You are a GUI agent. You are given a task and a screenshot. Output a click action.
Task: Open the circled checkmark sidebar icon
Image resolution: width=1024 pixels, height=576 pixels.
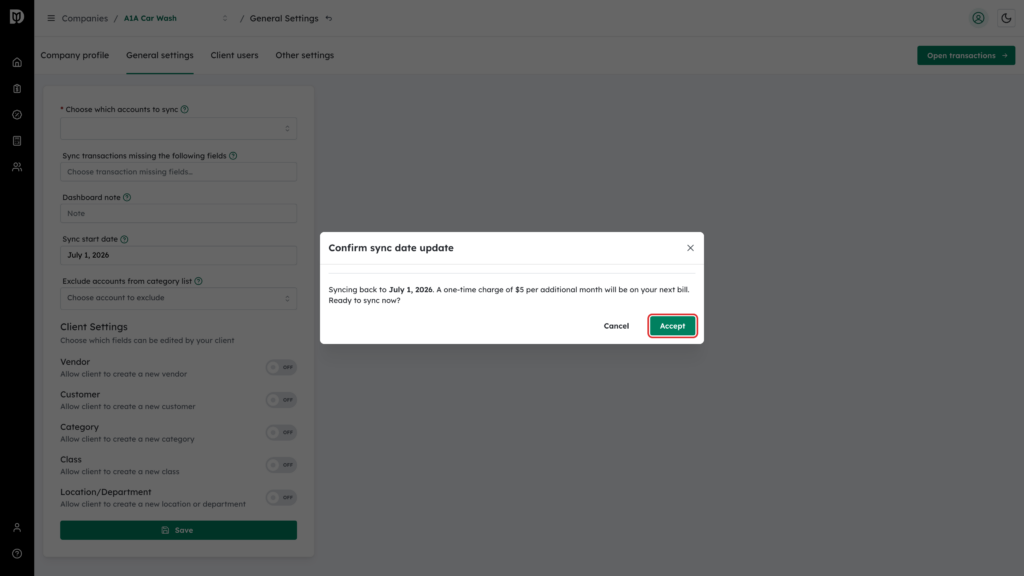coord(17,115)
